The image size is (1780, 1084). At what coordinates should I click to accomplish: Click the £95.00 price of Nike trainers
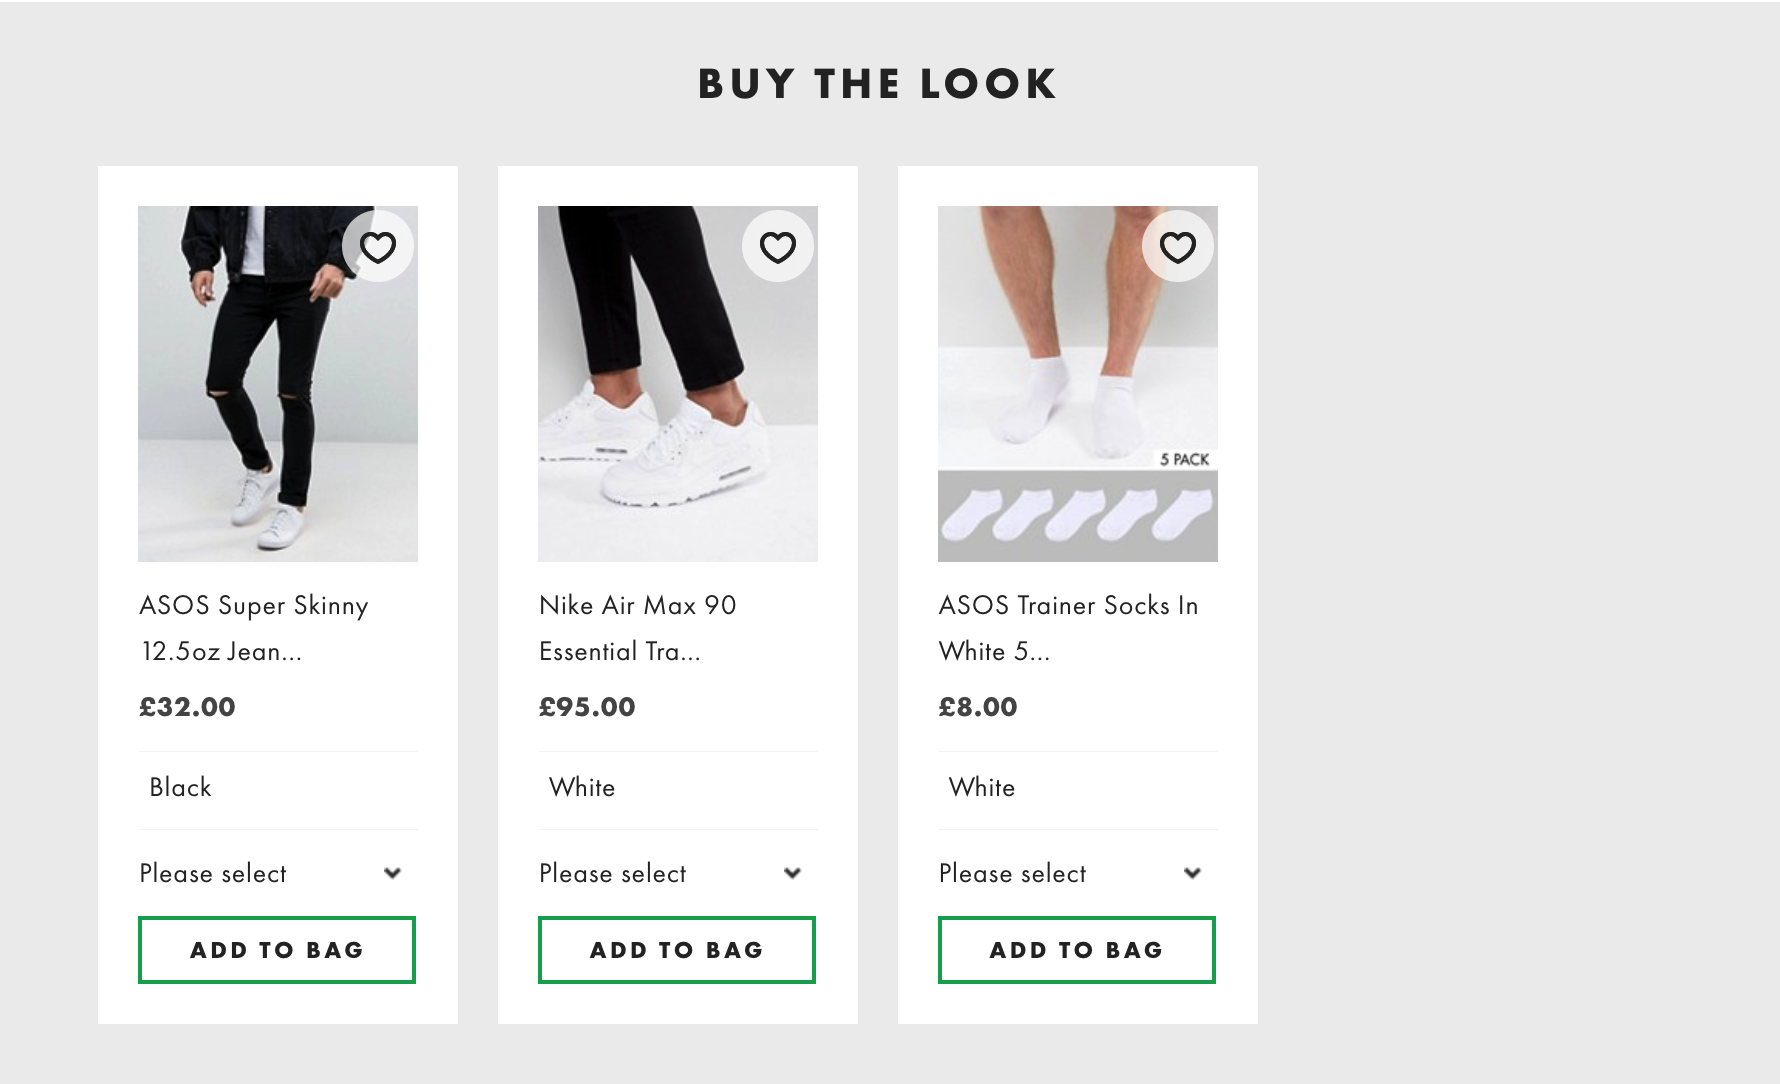click(x=587, y=707)
